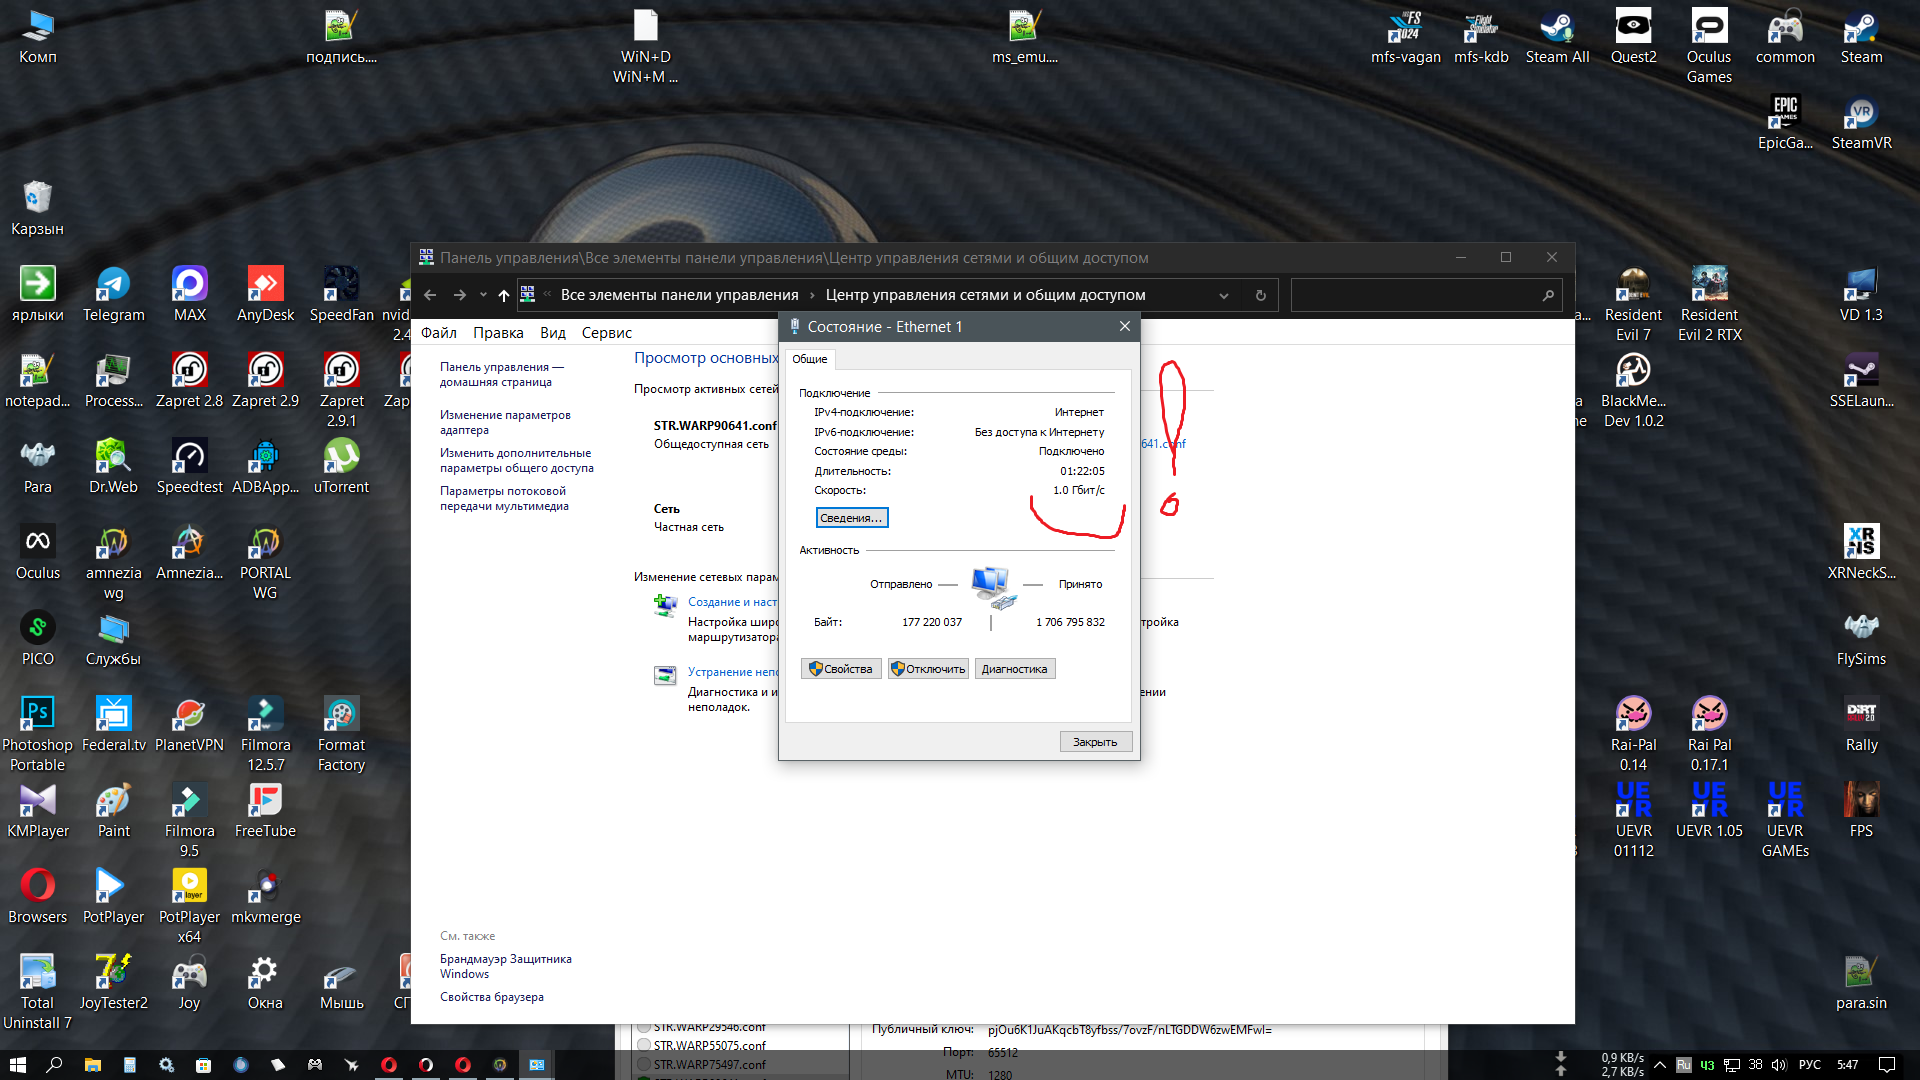
Task: Open the recent locations dropdown arrow
Action: [x=483, y=295]
